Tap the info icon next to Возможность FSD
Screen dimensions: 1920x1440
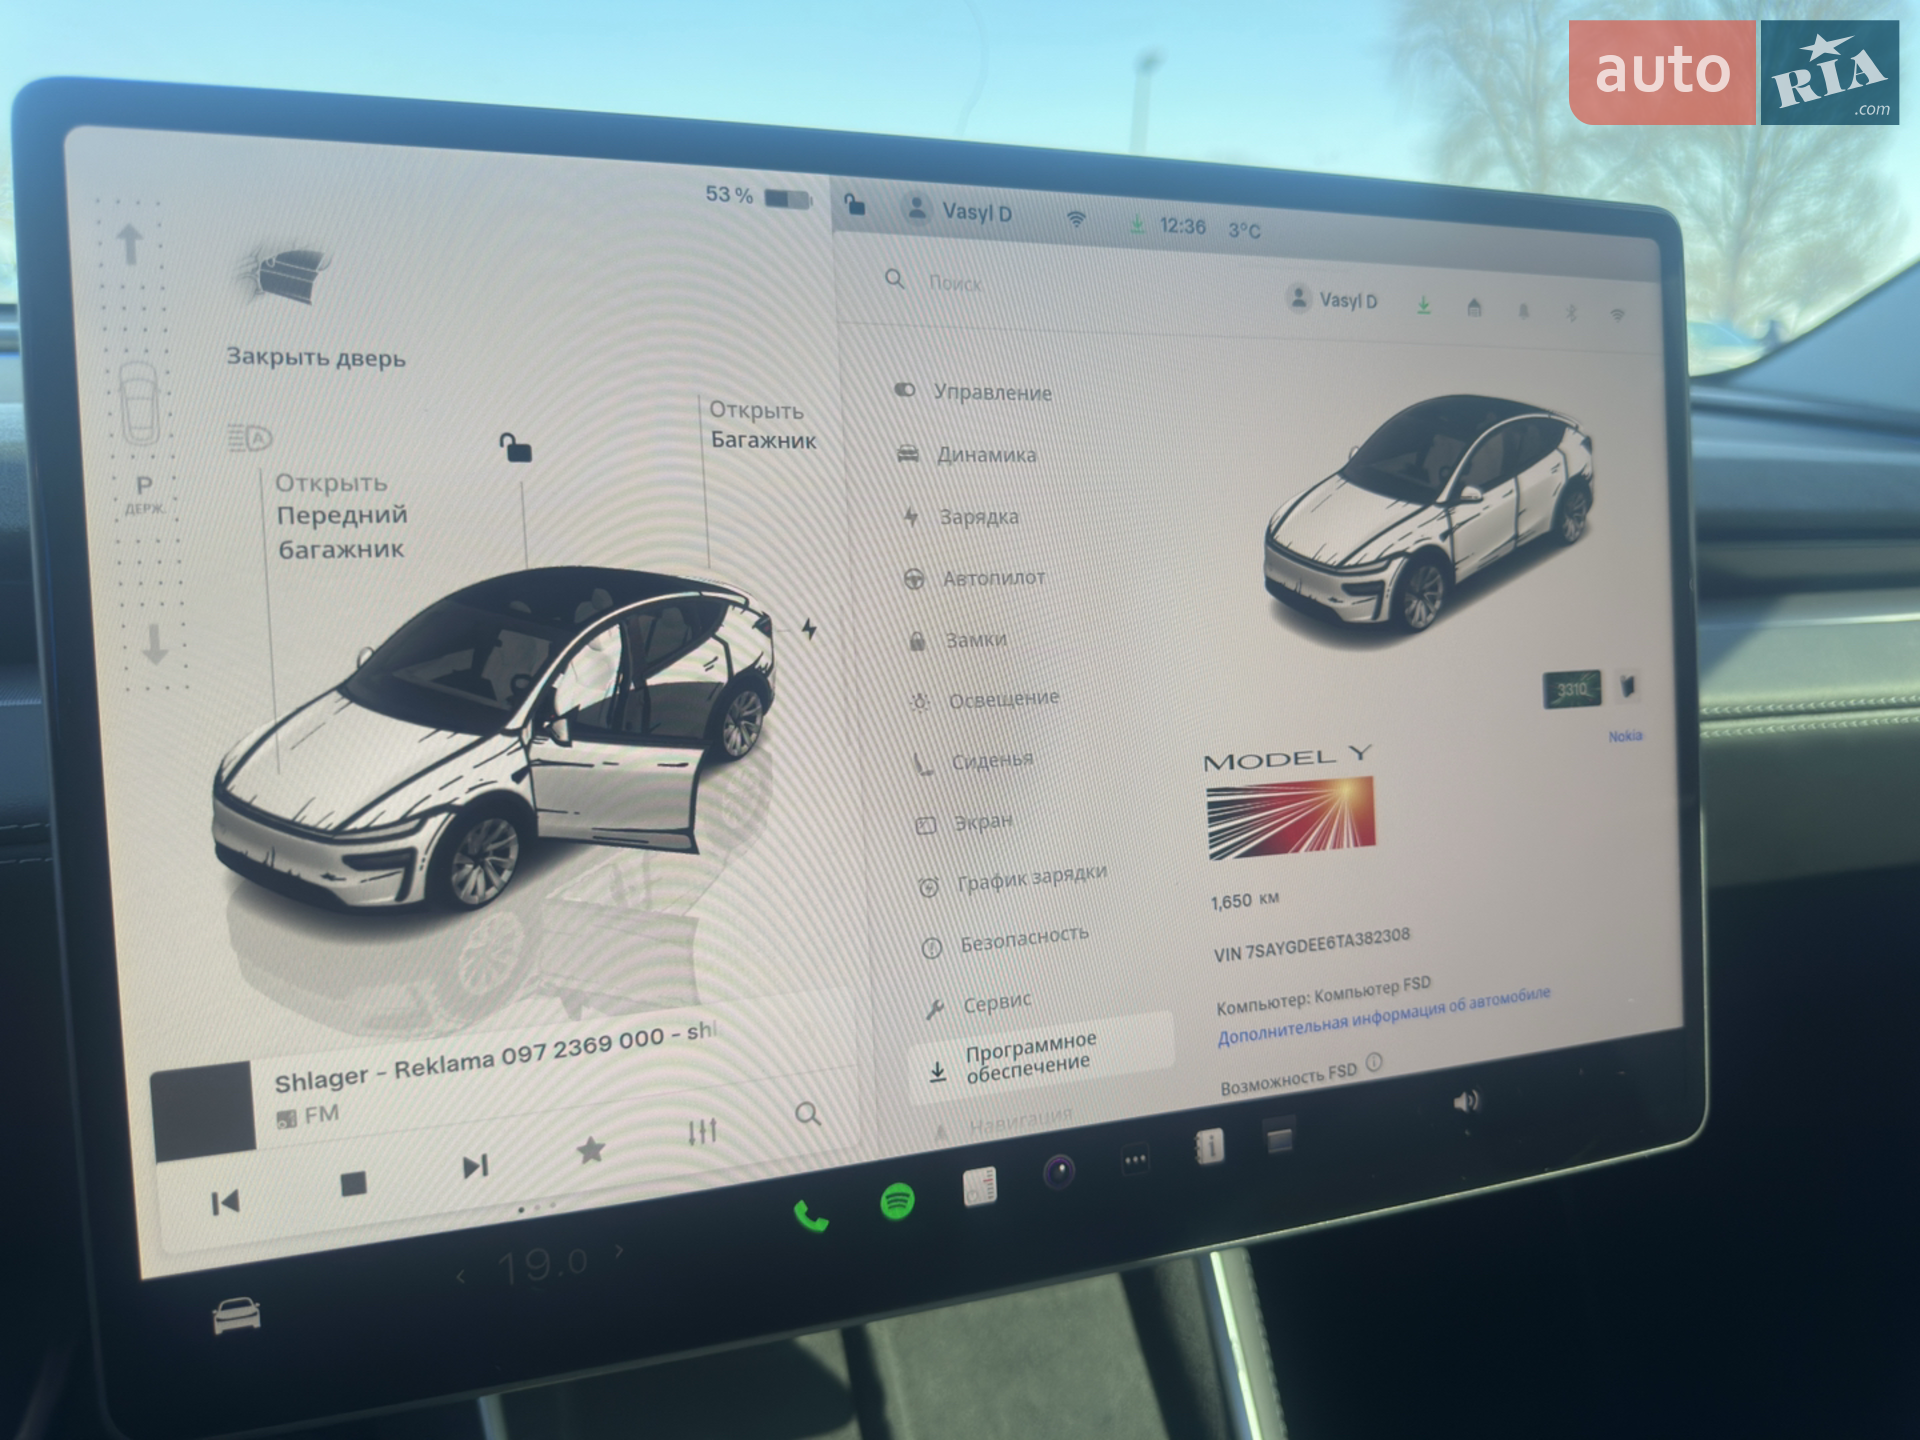point(1374,1061)
